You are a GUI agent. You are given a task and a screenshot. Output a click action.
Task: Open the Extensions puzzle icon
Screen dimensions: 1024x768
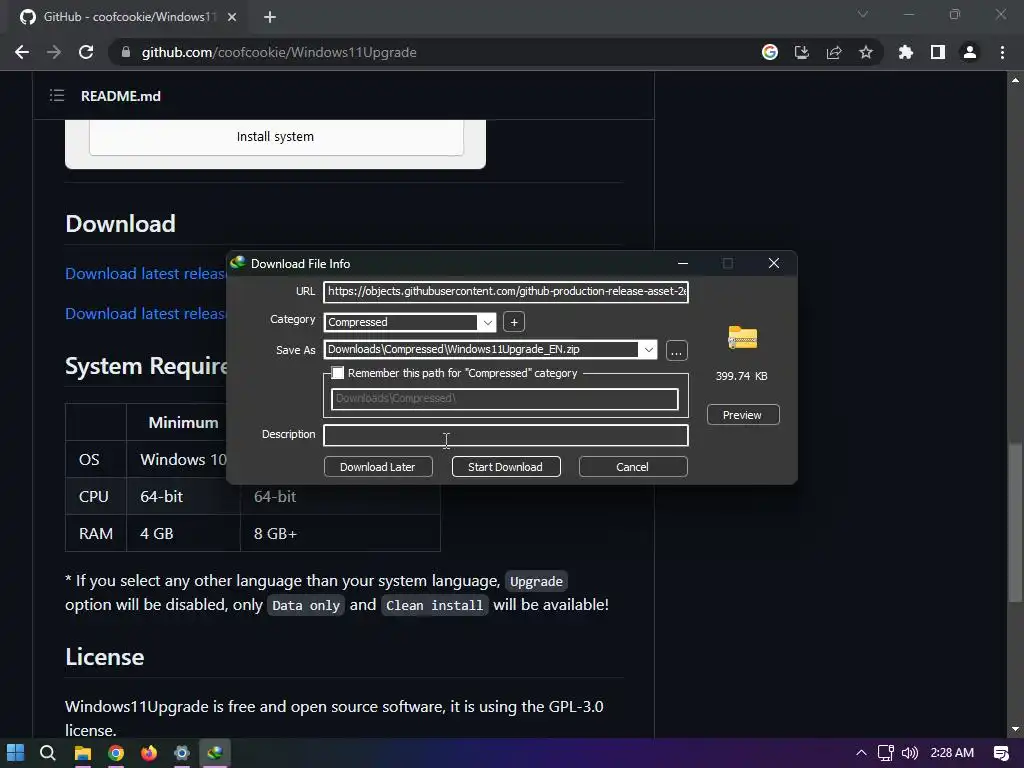click(x=905, y=52)
